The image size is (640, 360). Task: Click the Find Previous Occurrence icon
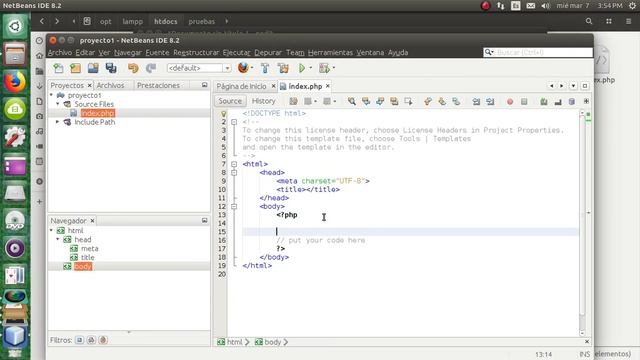366,101
